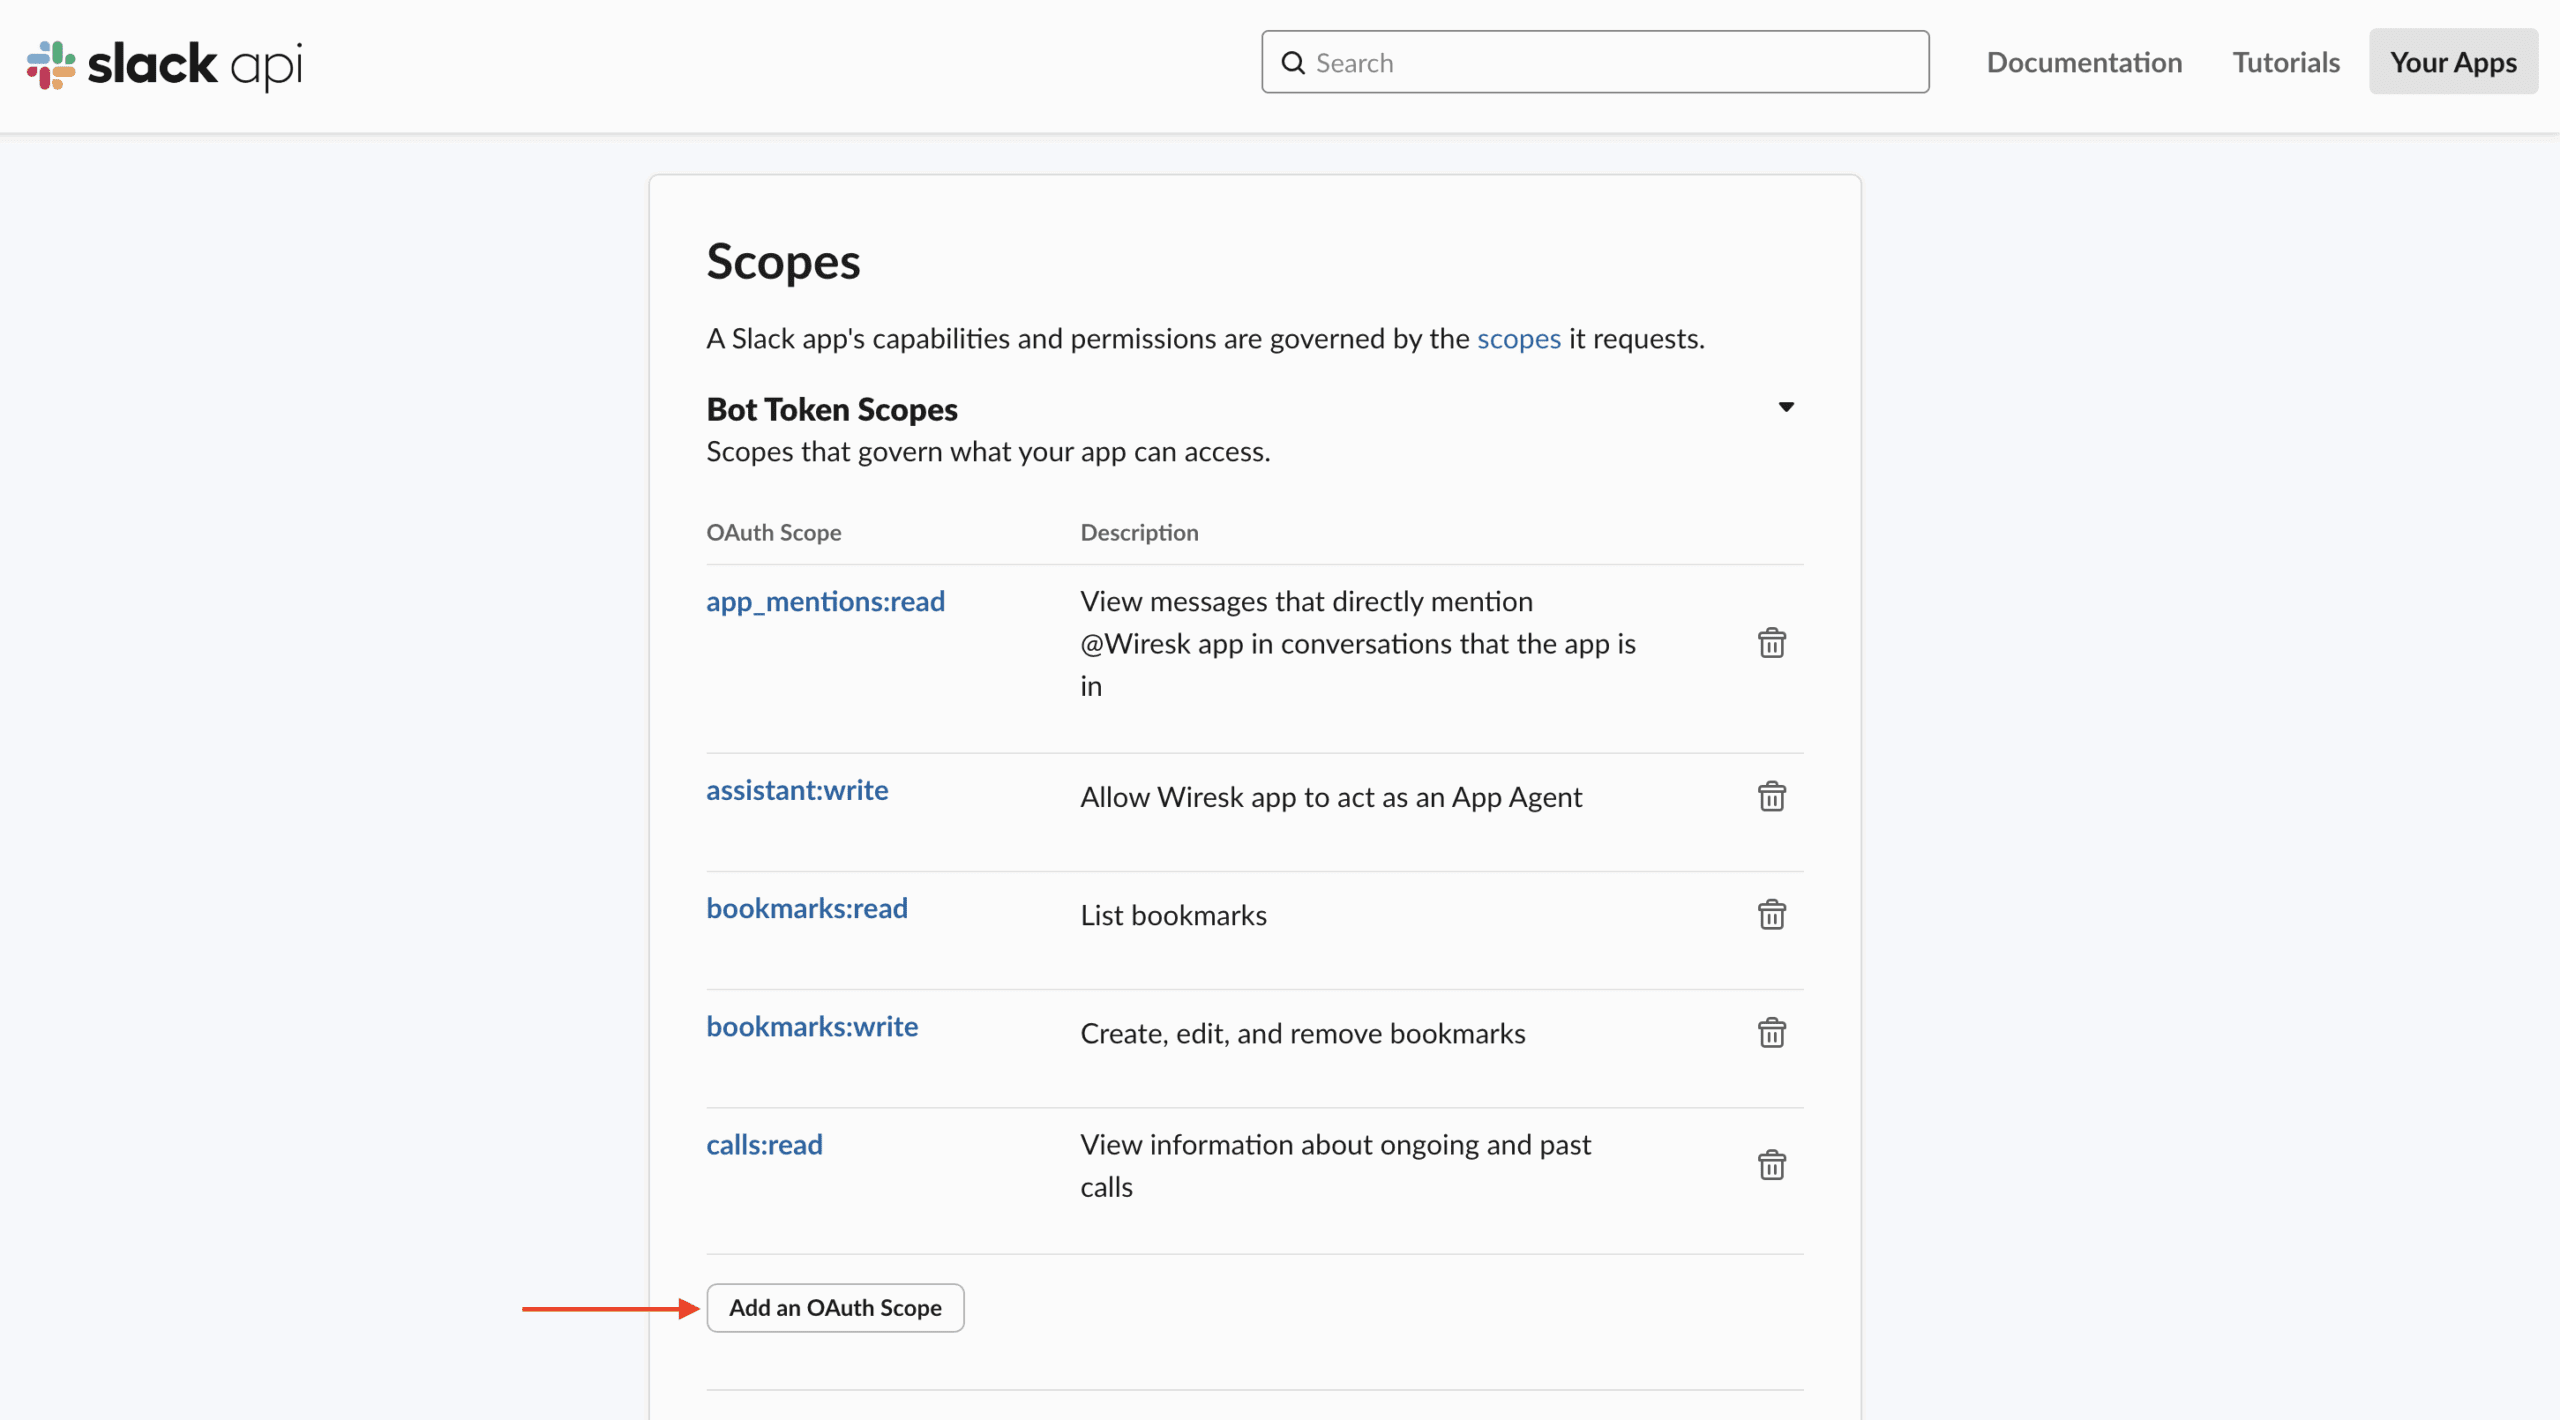Collapse the Bot Token Scopes section
2560x1420 pixels.
pos(1786,407)
